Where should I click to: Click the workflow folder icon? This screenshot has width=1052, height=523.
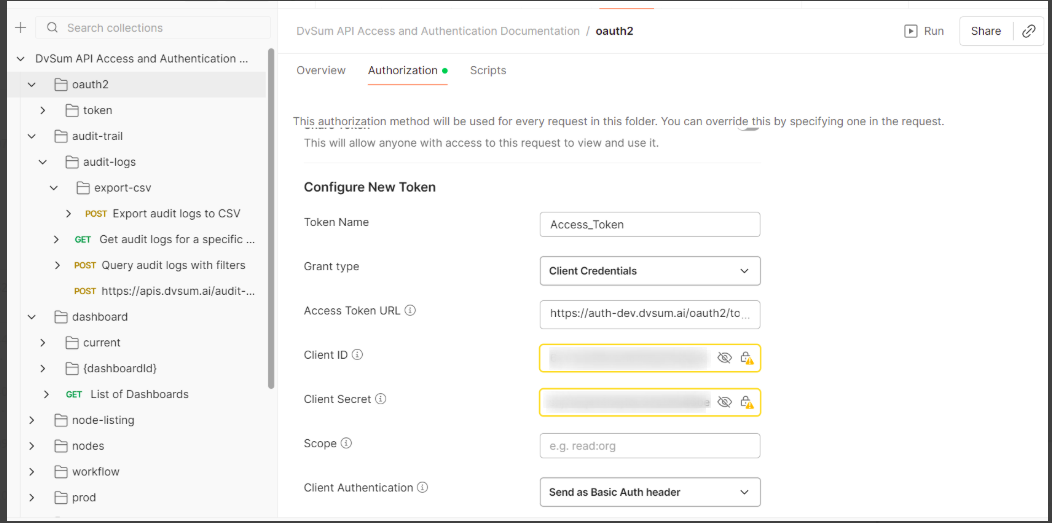(x=62, y=471)
